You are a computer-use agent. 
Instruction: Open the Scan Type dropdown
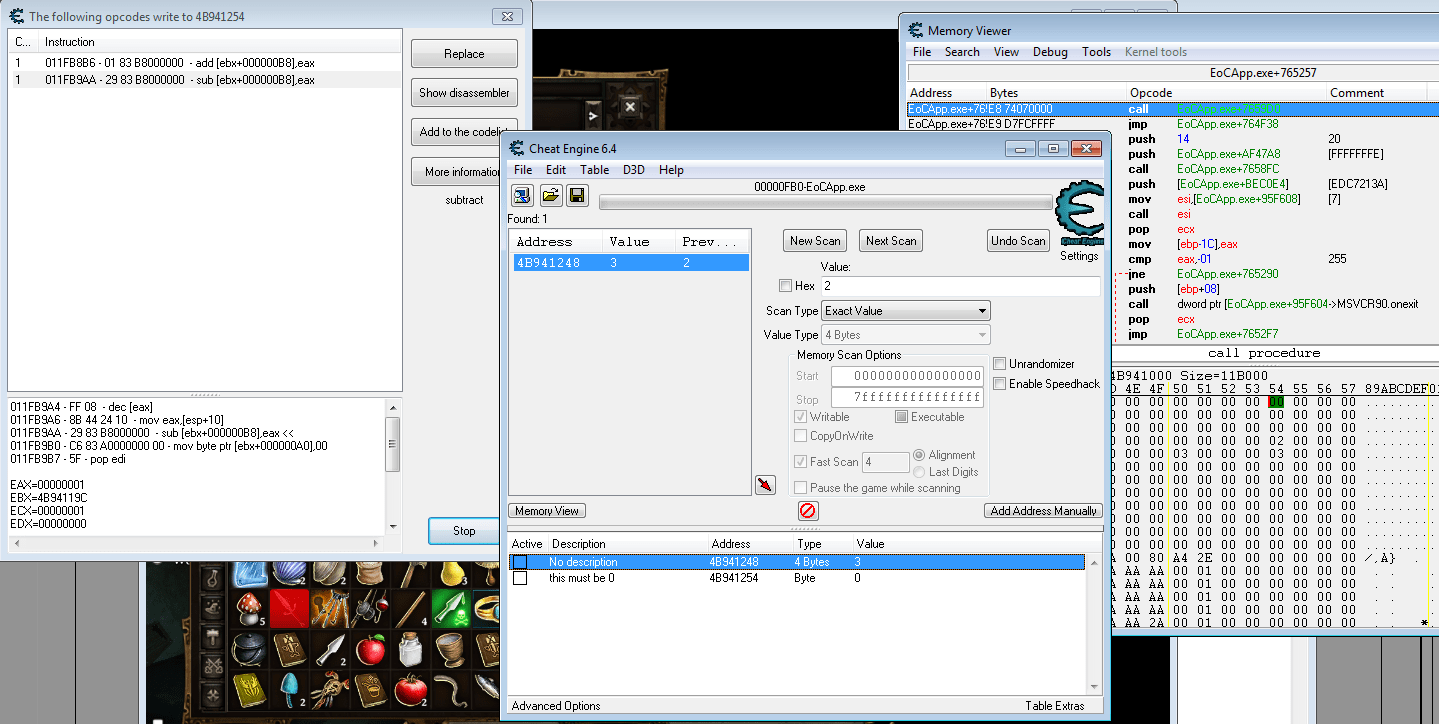[905, 311]
